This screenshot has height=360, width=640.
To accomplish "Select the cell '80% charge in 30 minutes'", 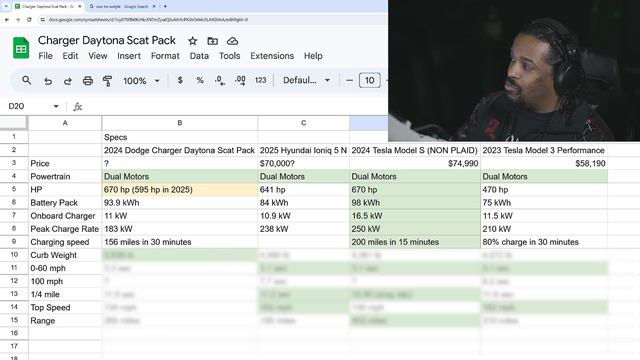I will click(544, 242).
